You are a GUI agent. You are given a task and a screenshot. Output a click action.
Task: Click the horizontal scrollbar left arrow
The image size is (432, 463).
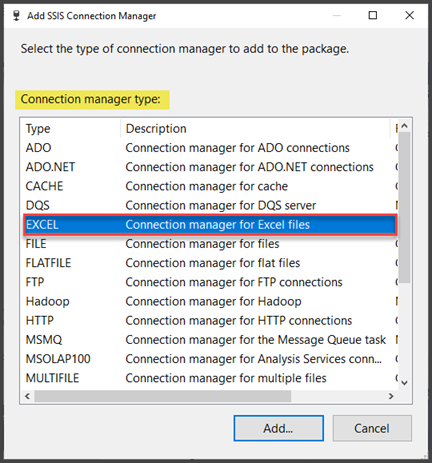tap(27, 396)
